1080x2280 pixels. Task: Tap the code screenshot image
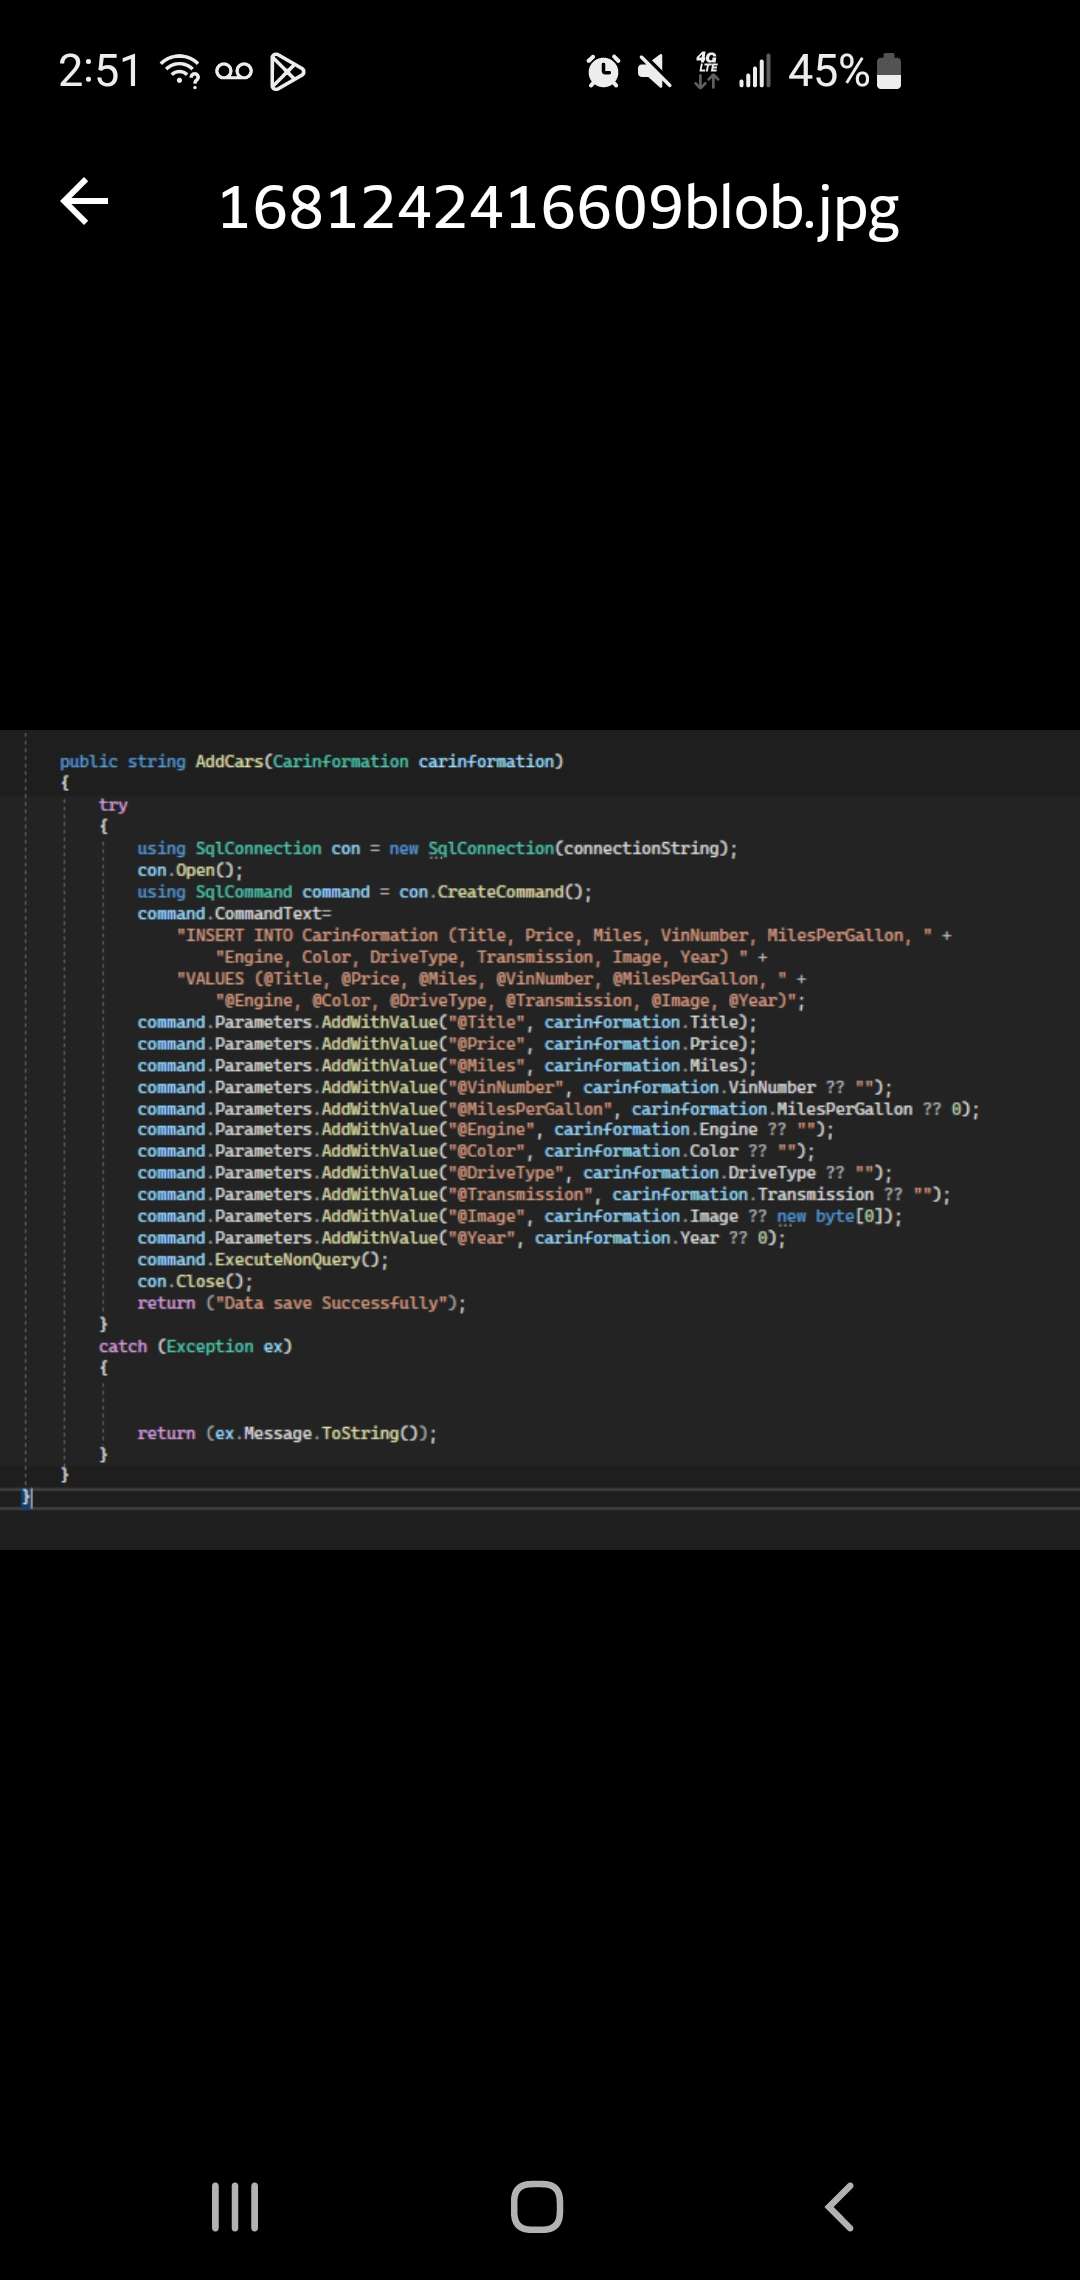pyautogui.click(x=540, y=1140)
